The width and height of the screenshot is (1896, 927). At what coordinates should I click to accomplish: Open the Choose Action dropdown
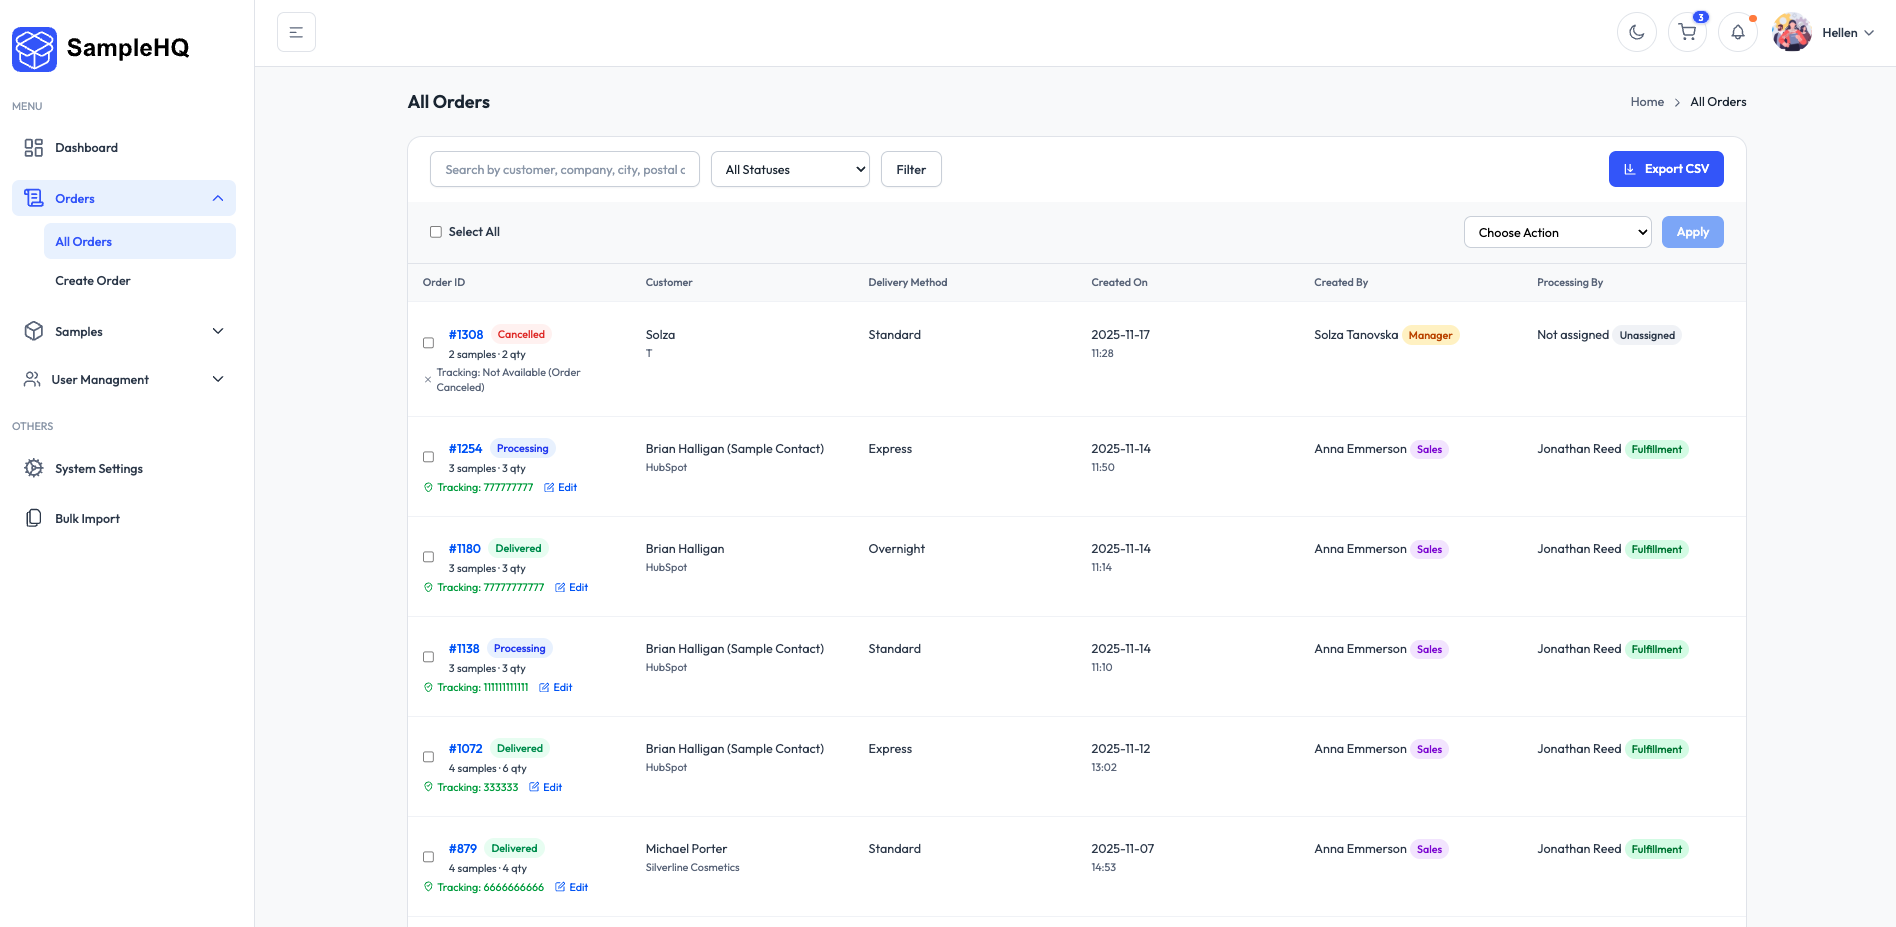(x=1556, y=231)
